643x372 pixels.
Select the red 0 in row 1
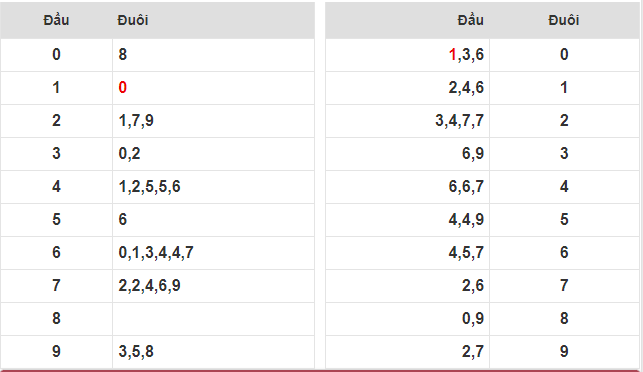click(x=123, y=87)
